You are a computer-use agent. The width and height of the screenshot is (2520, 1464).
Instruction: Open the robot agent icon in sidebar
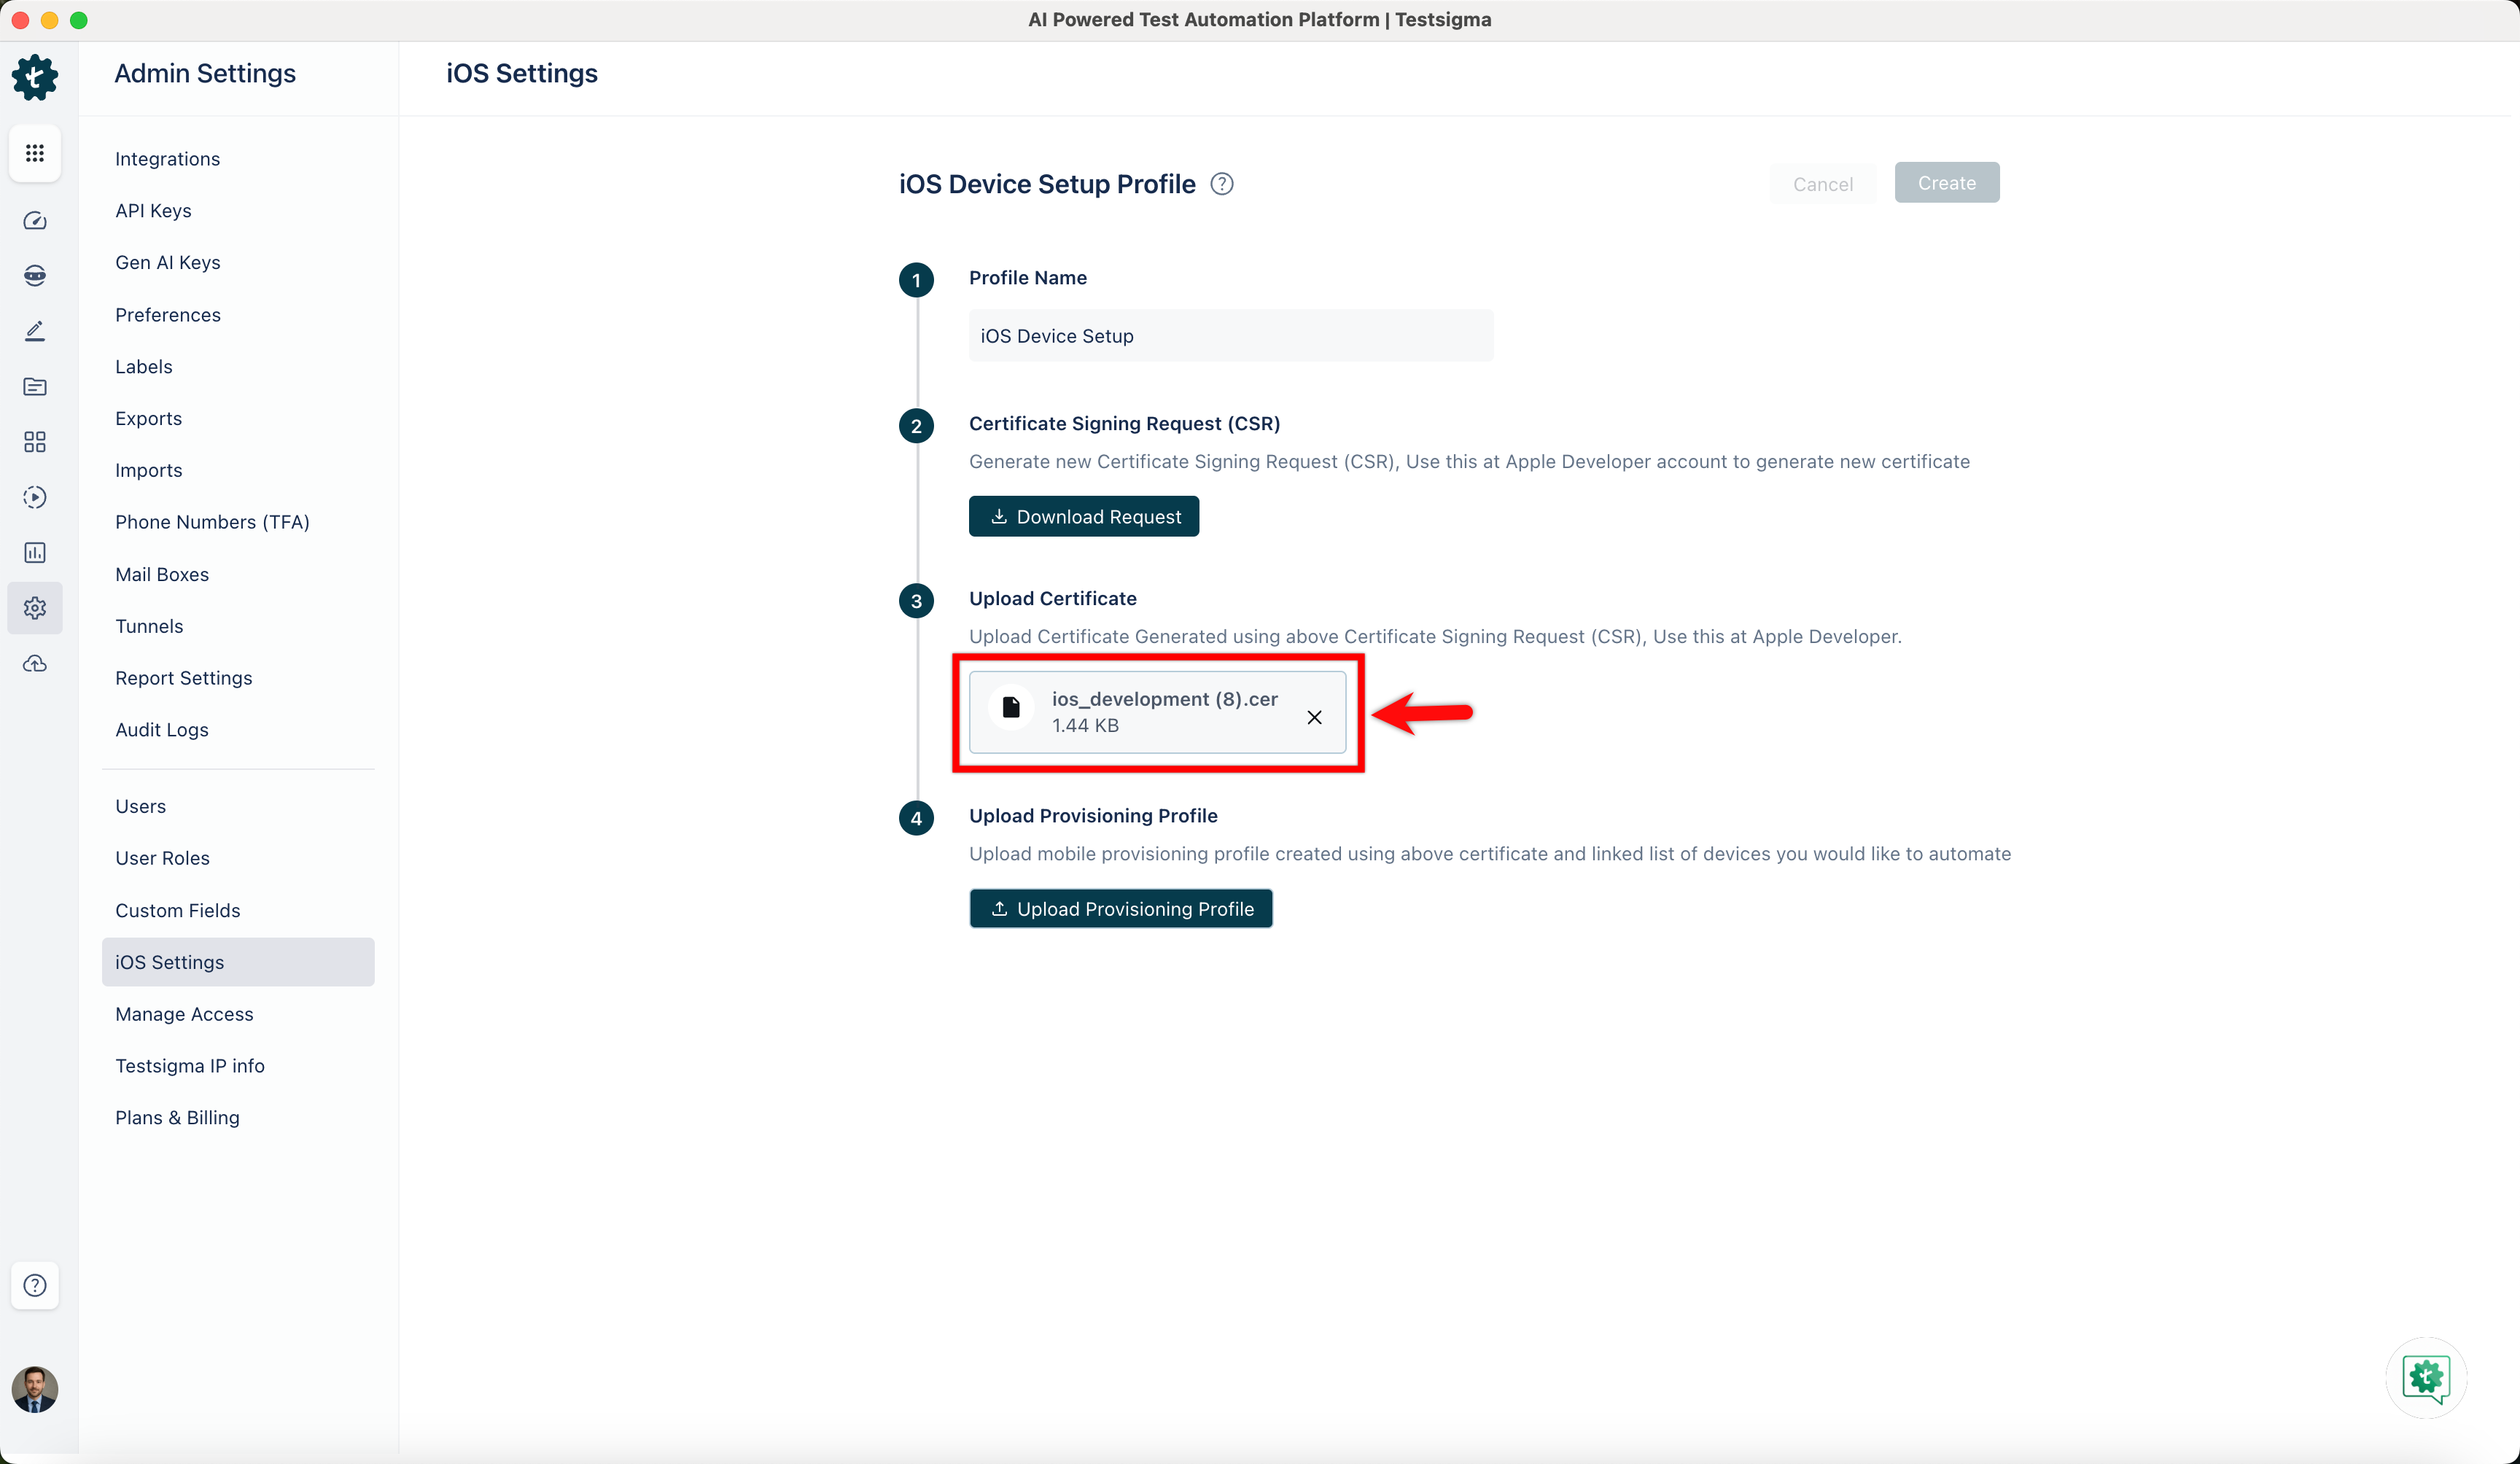(x=35, y=276)
